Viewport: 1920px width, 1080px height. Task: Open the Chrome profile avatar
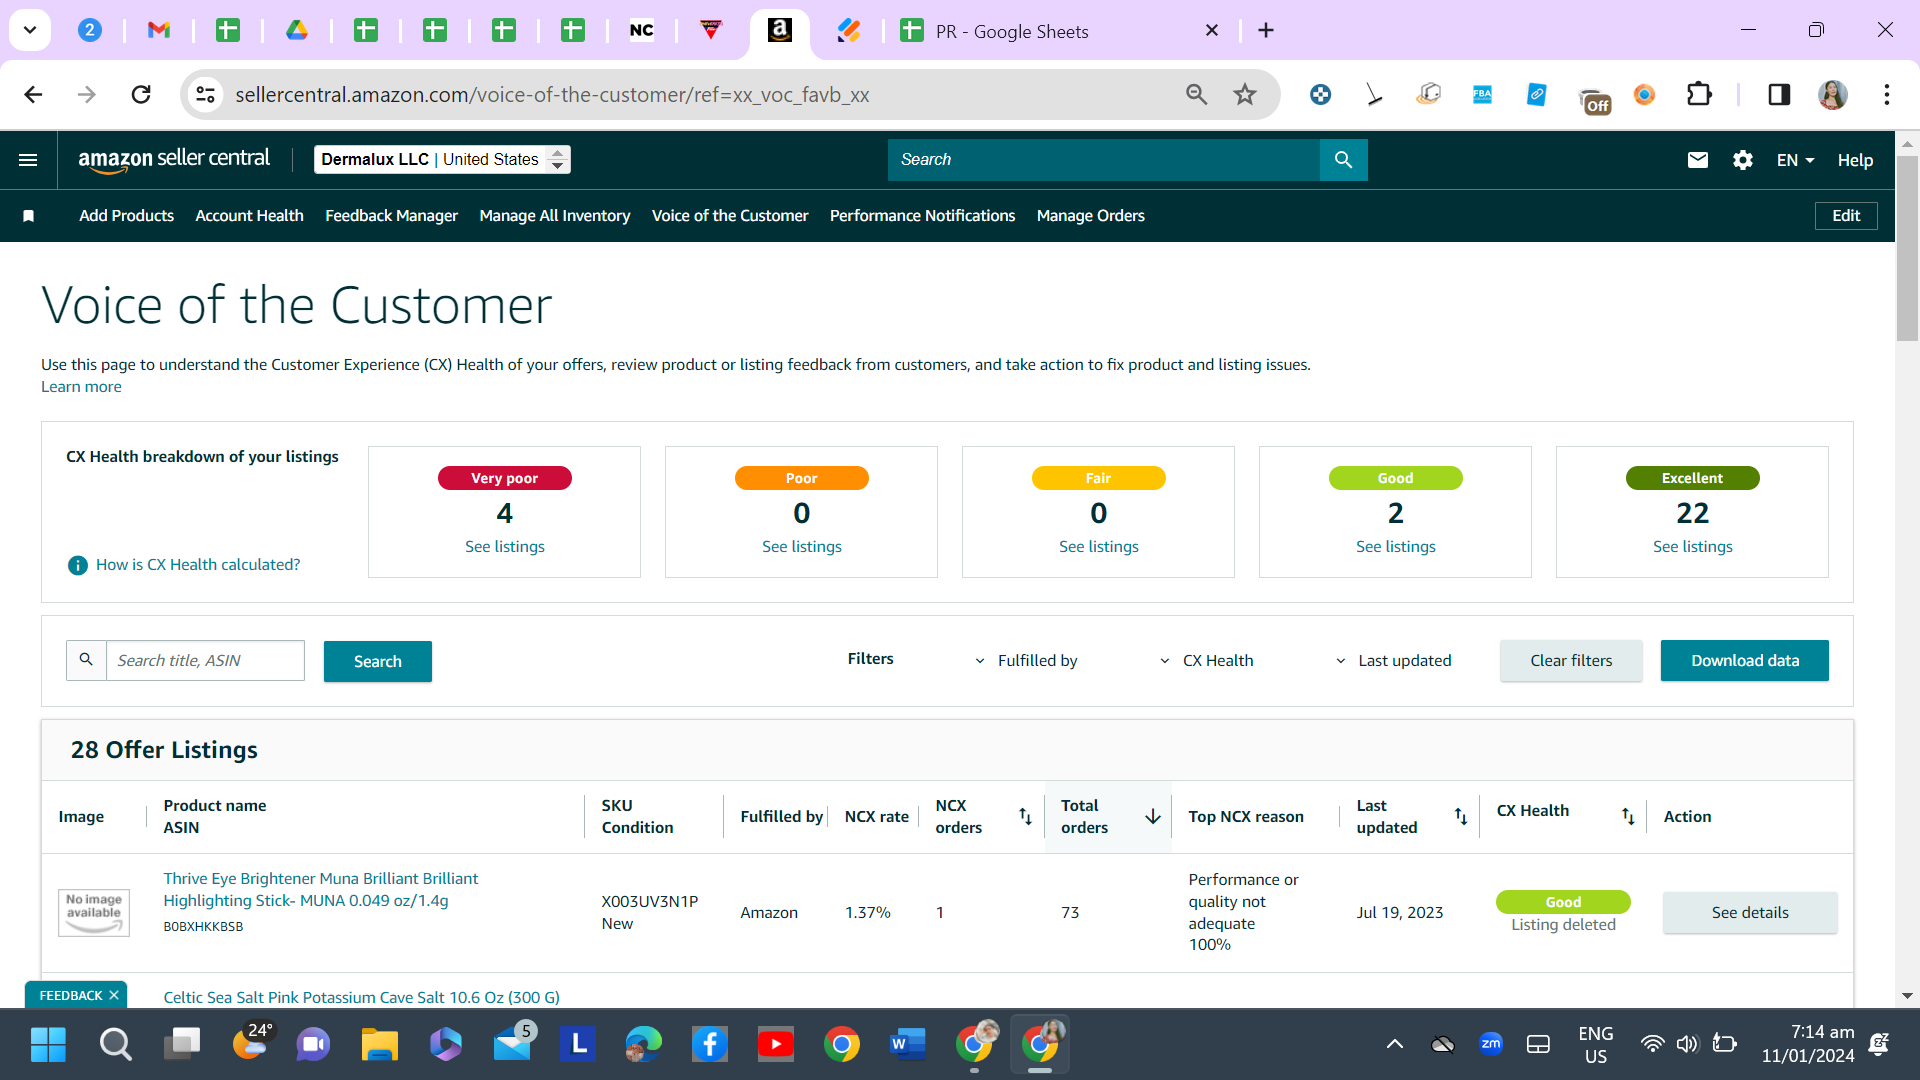coord(1833,95)
